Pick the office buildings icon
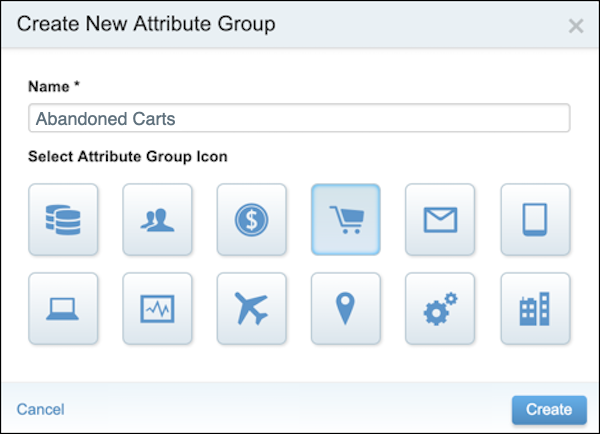The width and height of the screenshot is (600, 434). (x=535, y=308)
